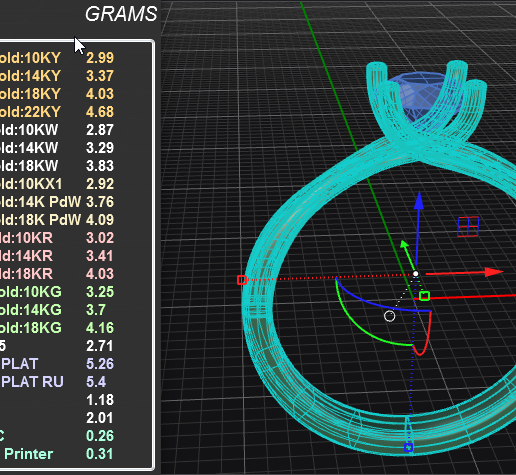Click the 18KR material label
516x475 pixels.
(26, 274)
